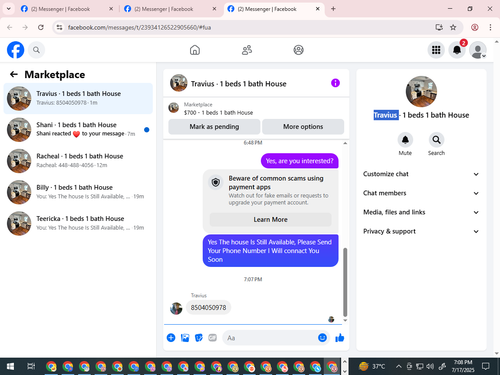Switch to the second Messenger browser tab
Image resolution: width=500 pixels, height=375 pixels.
(x=169, y=9)
